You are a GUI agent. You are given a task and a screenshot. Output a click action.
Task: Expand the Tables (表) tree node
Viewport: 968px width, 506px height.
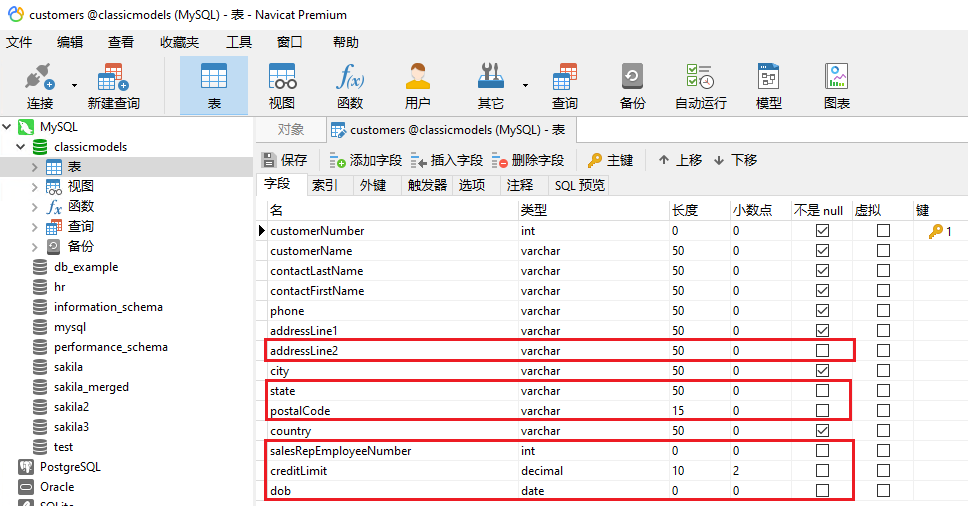point(35,167)
